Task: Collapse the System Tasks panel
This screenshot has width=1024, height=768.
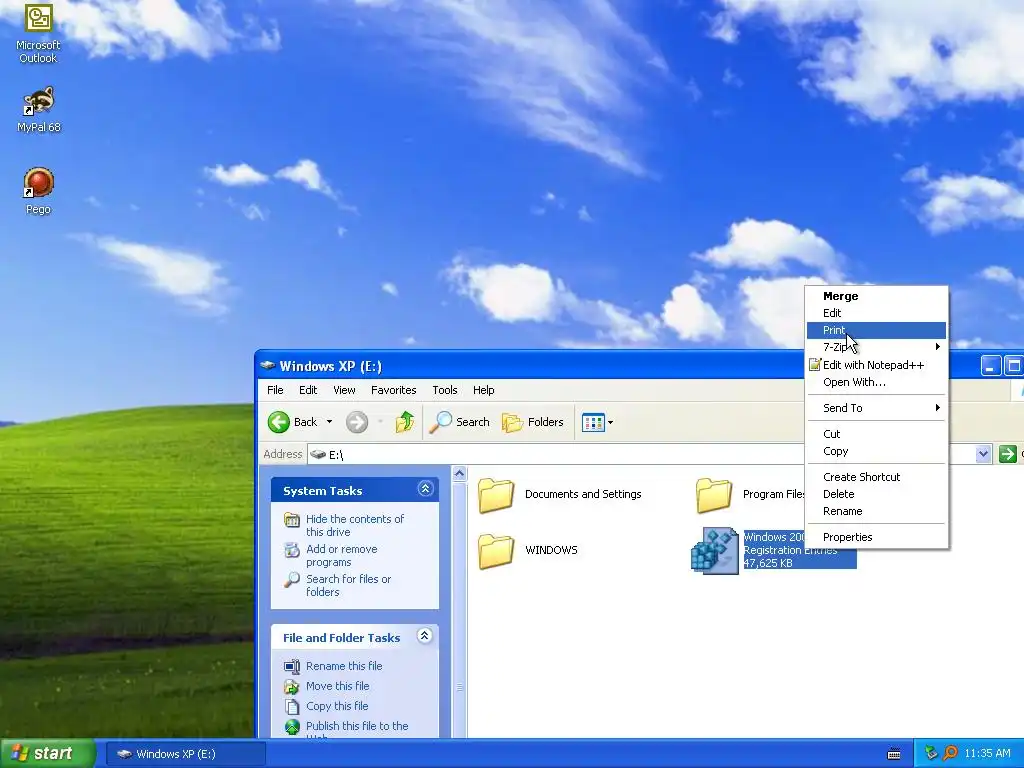Action: click(x=425, y=489)
